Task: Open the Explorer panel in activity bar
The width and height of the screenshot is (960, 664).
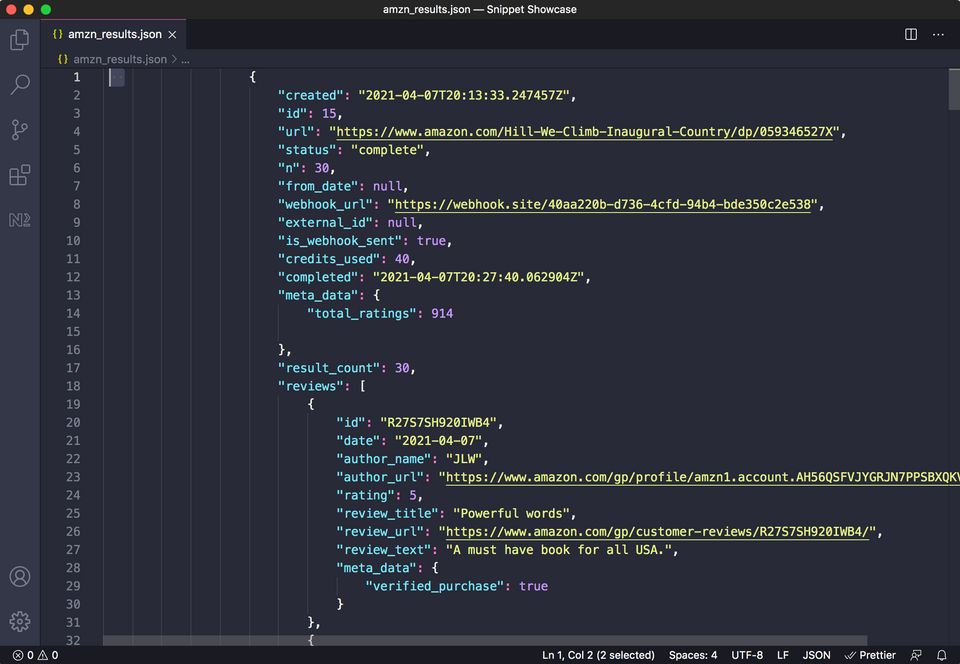Action: (x=19, y=40)
